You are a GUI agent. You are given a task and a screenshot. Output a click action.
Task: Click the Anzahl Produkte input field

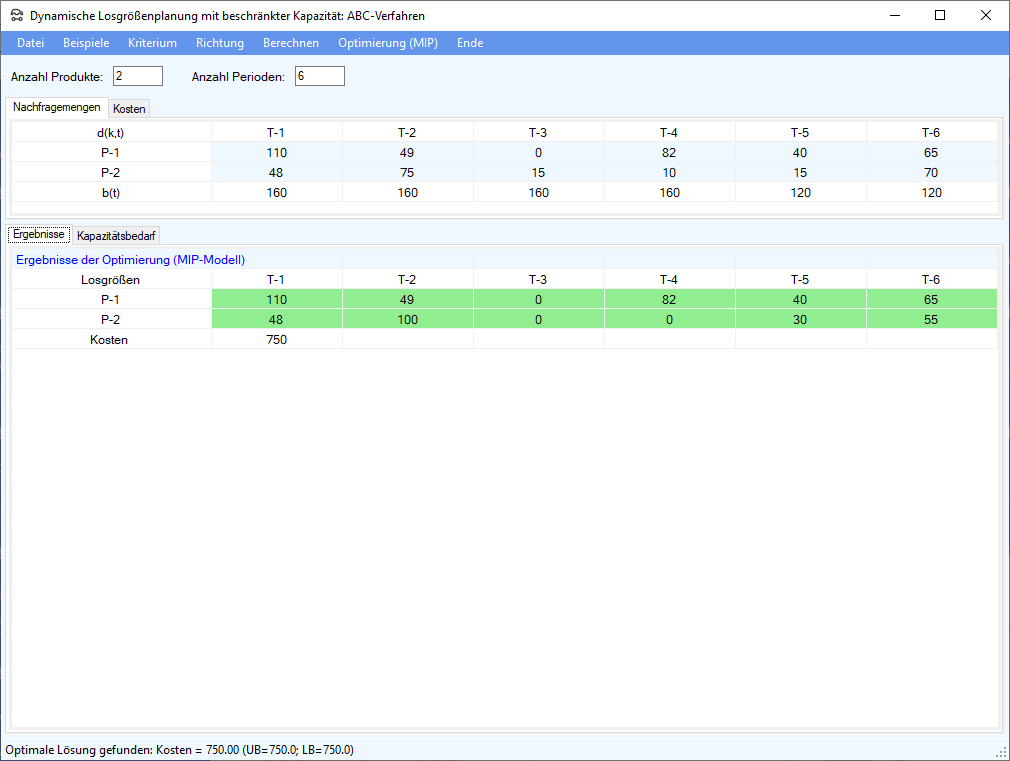tap(138, 77)
